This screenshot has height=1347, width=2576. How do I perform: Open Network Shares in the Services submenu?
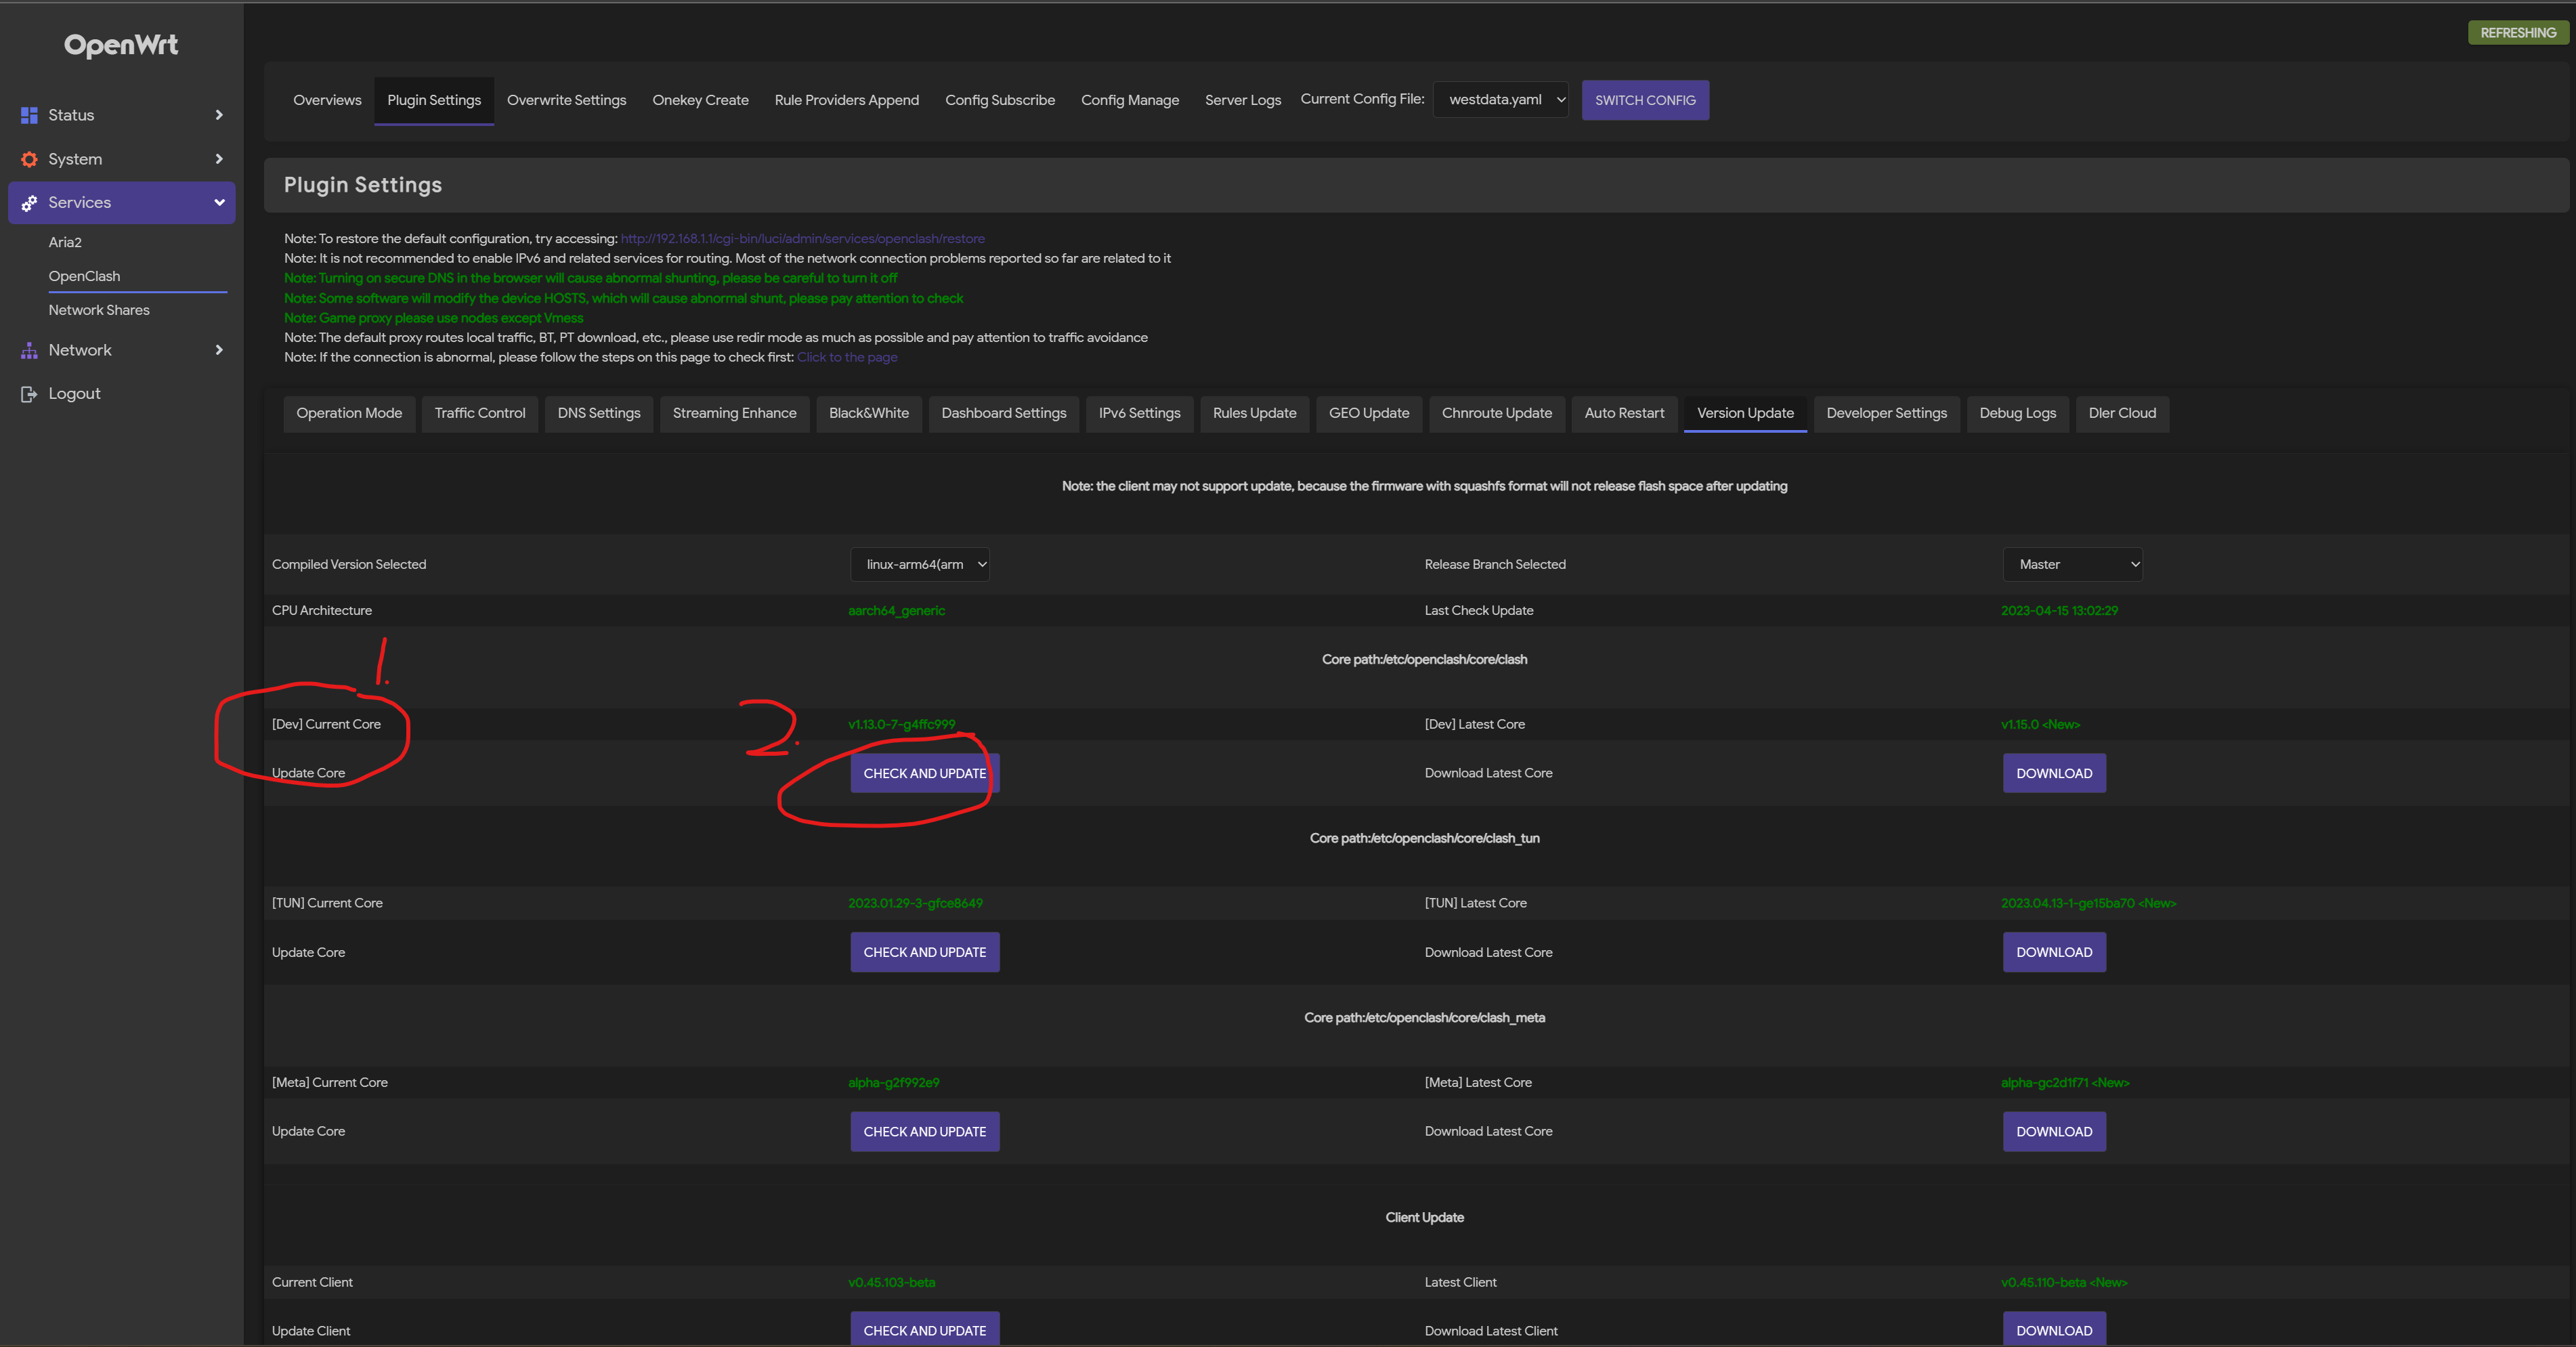pos(99,310)
